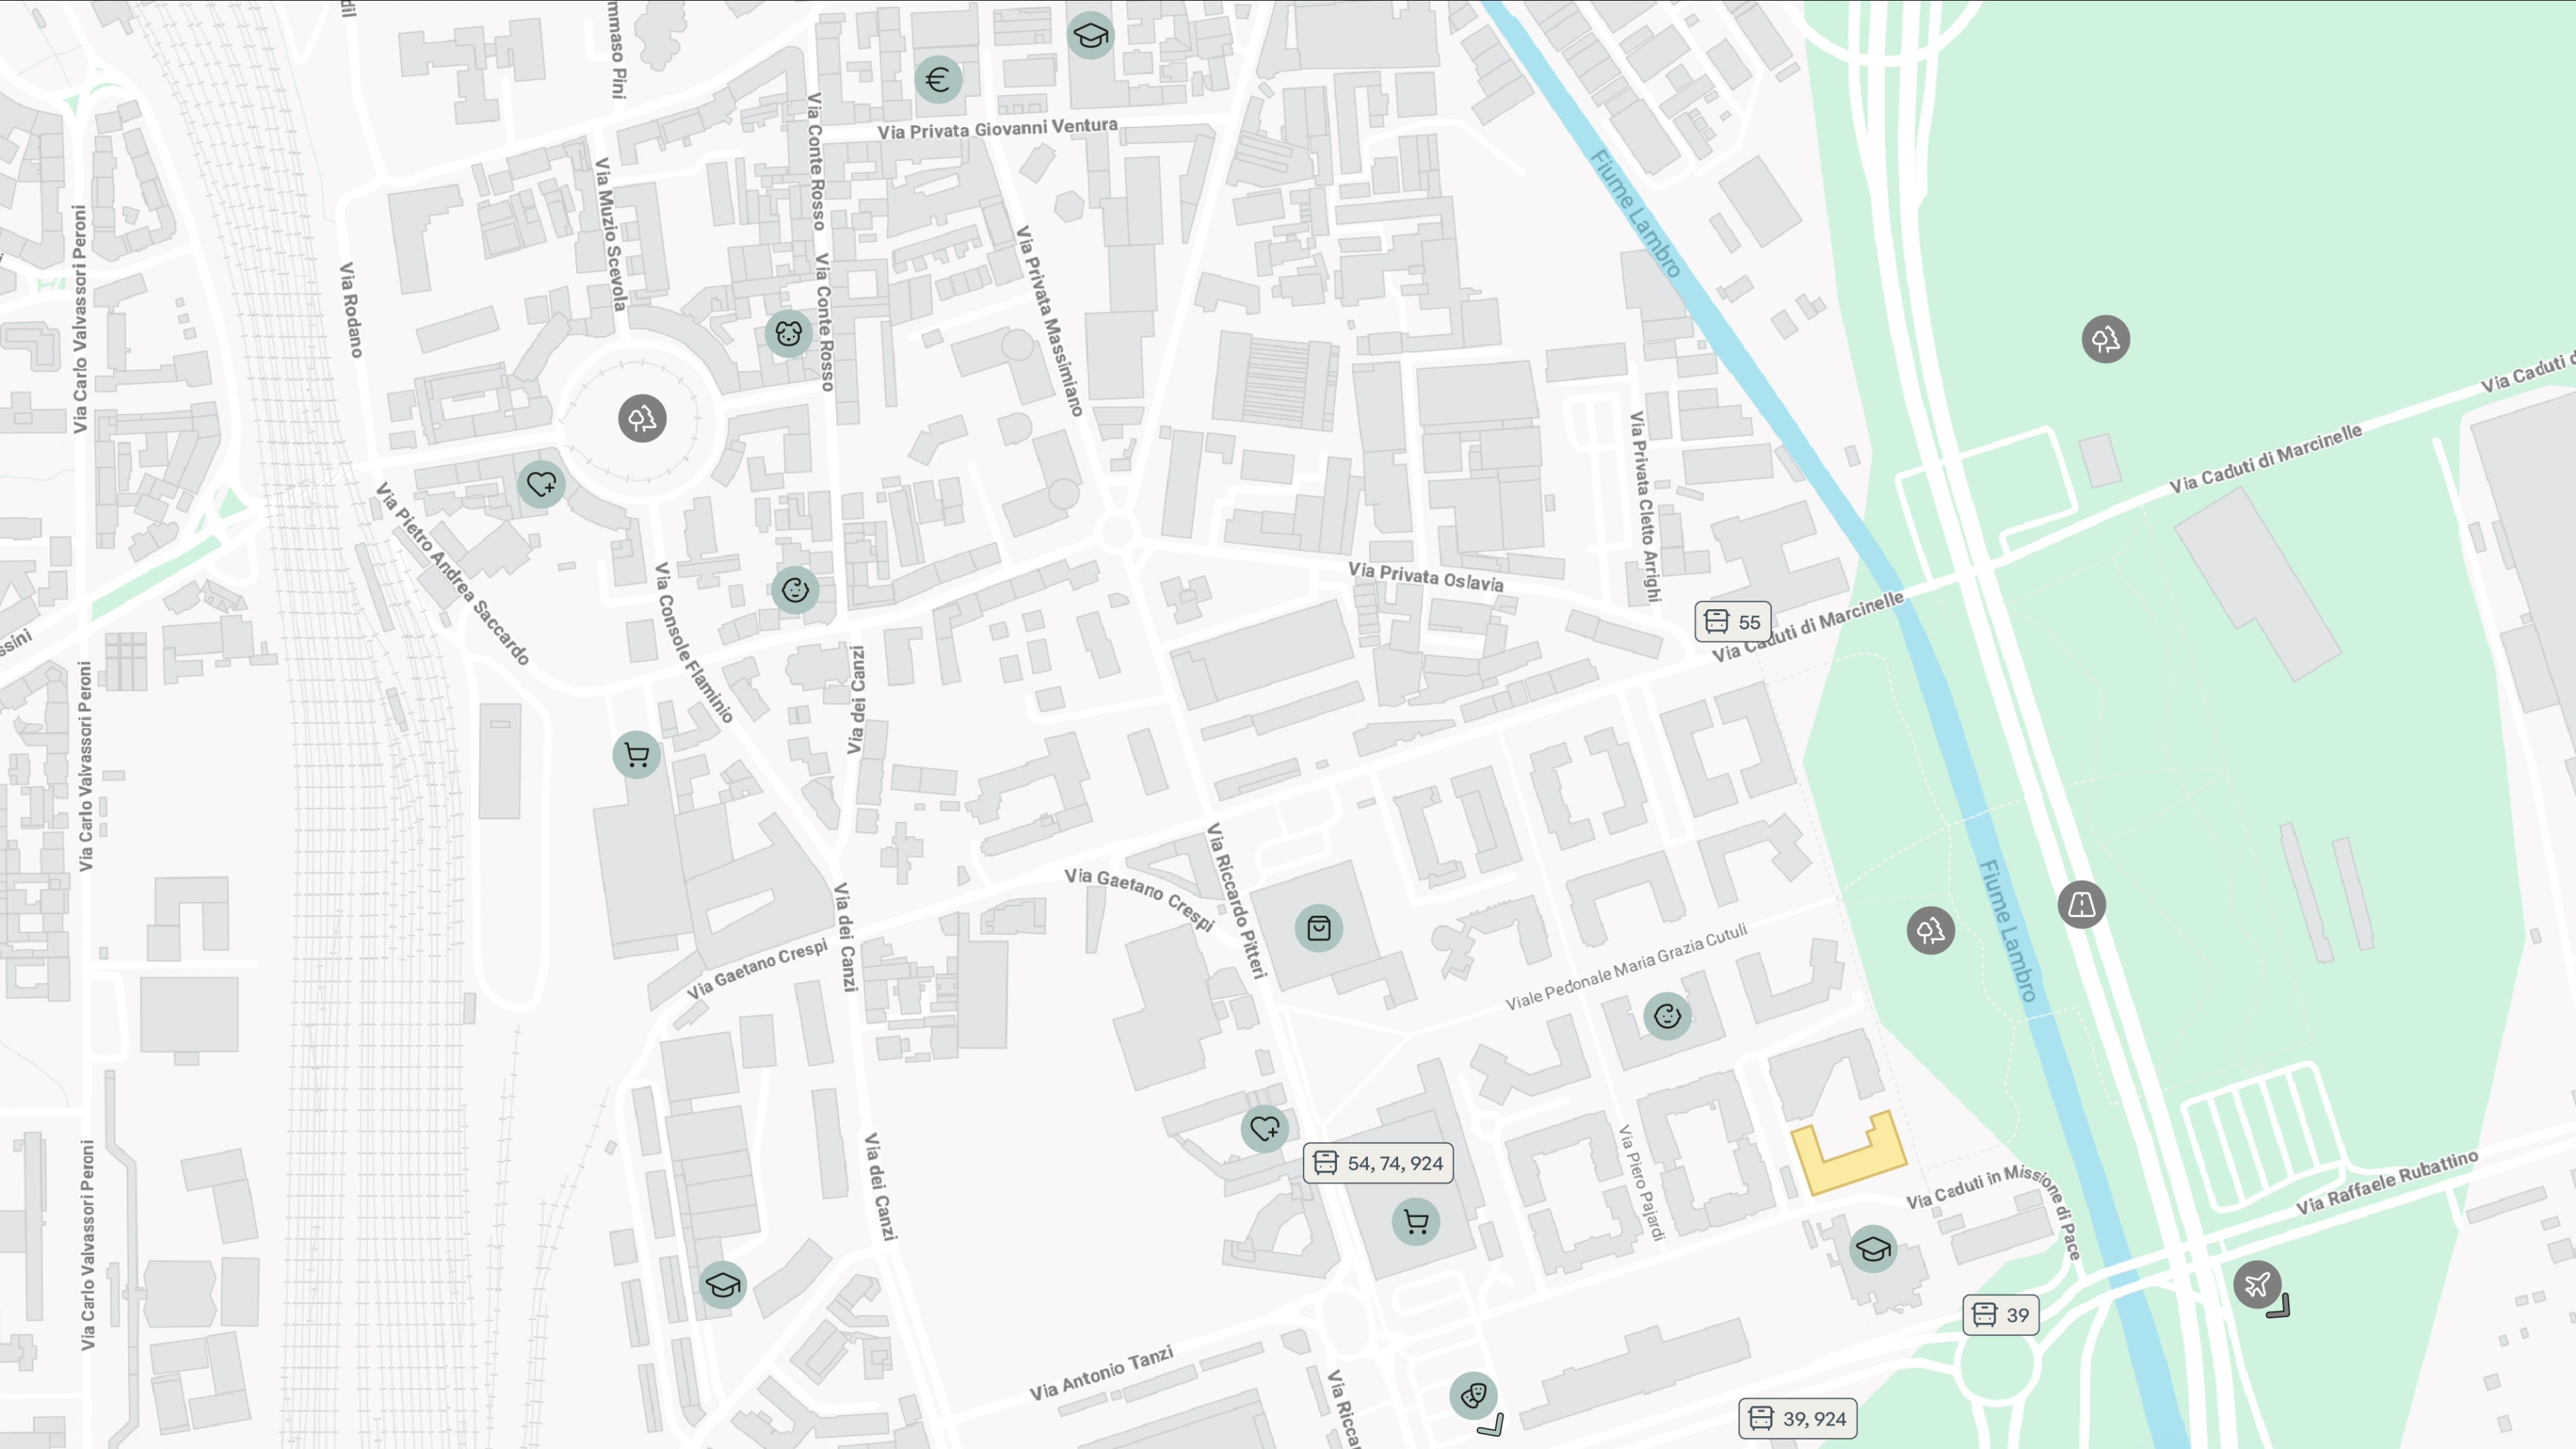The height and width of the screenshot is (1449, 2576).
Task: Open the dog pet-care marker near Via Conte Rosso
Action: click(788, 333)
